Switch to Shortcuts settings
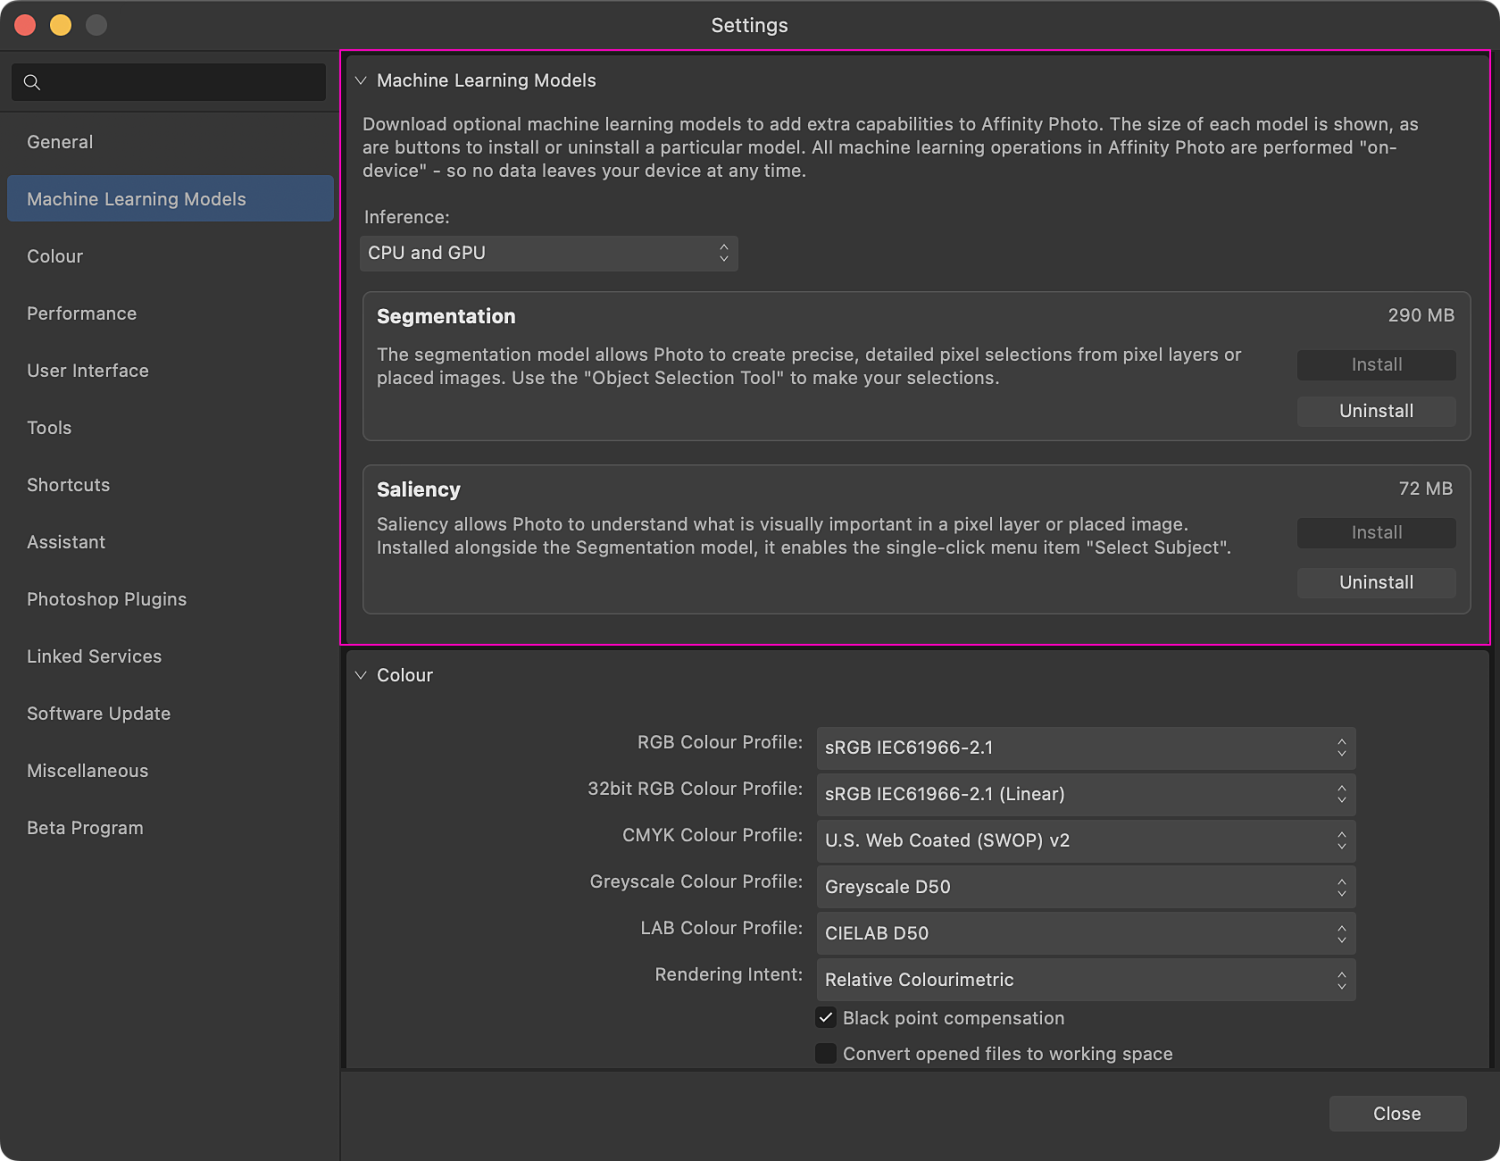1500x1161 pixels. click(68, 485)
